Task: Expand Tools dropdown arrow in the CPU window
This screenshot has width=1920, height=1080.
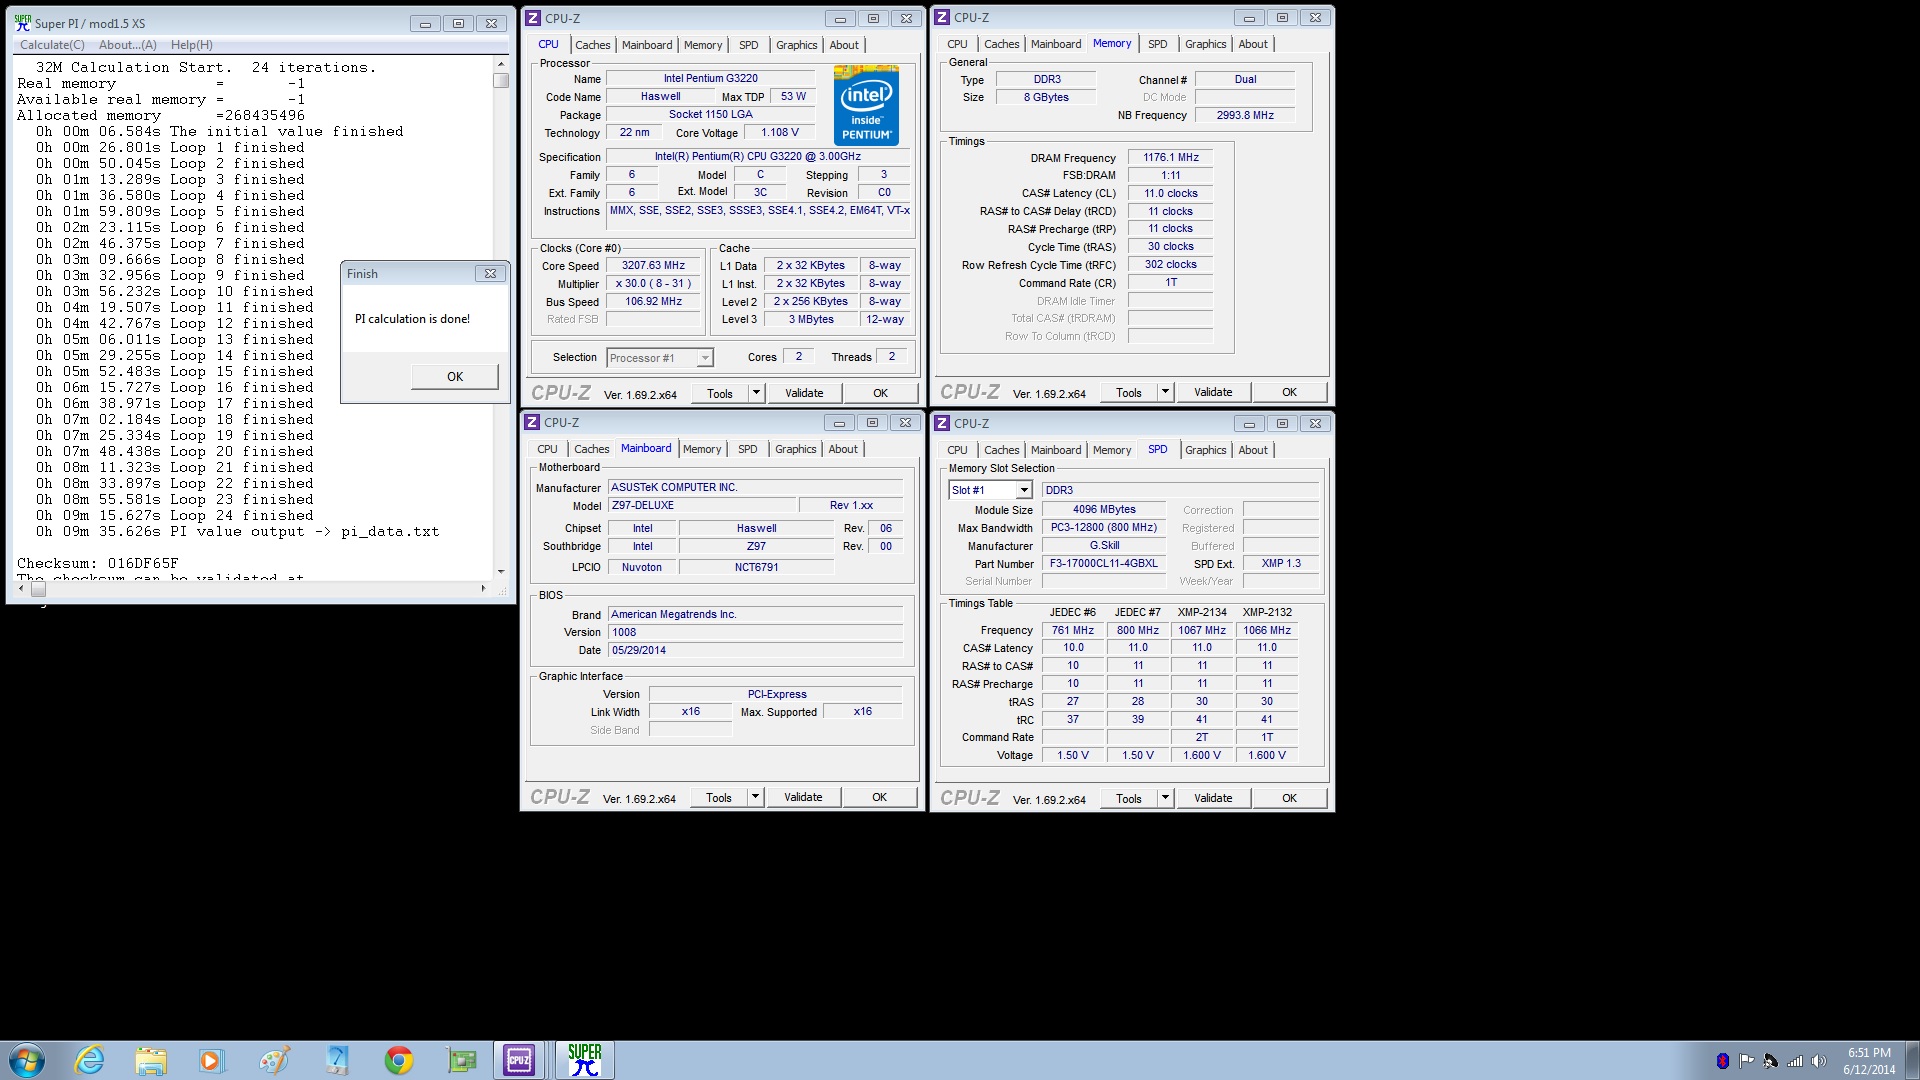Action: point(756,393)
